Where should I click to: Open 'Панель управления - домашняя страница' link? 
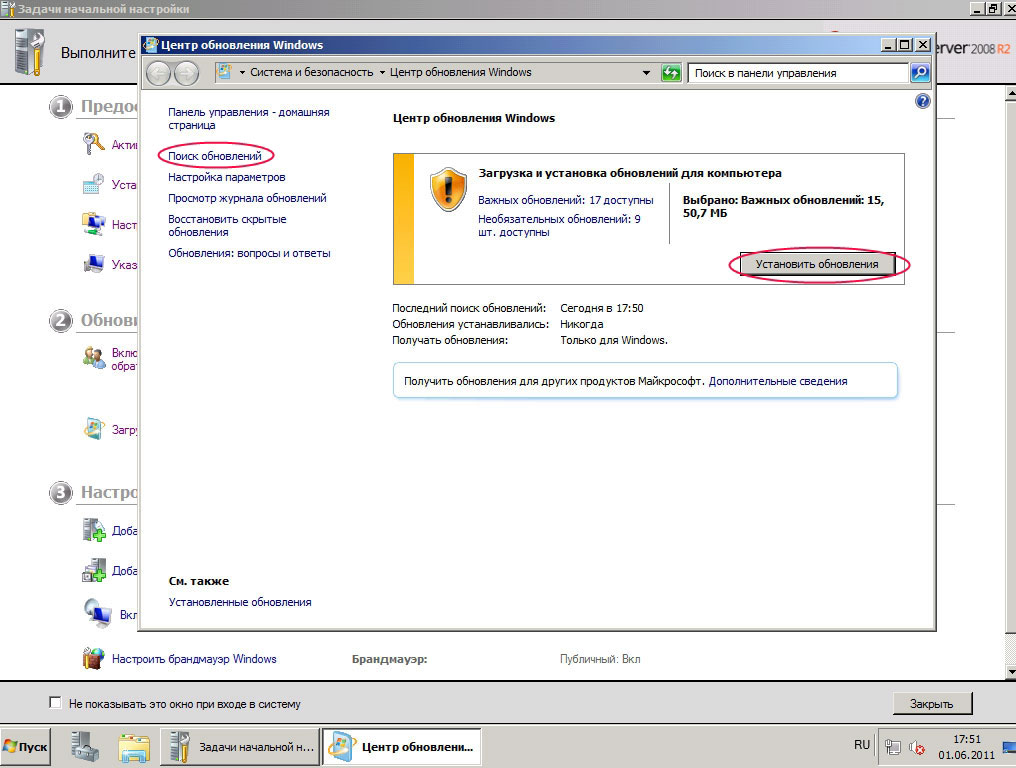tap(249, 118)
